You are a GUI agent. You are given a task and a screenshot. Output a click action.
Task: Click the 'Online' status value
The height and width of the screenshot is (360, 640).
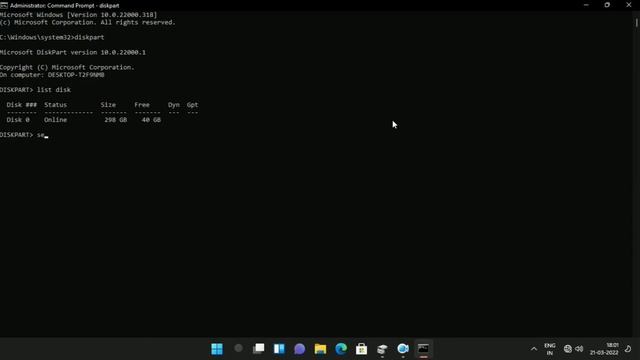click(x=56, y=120)
